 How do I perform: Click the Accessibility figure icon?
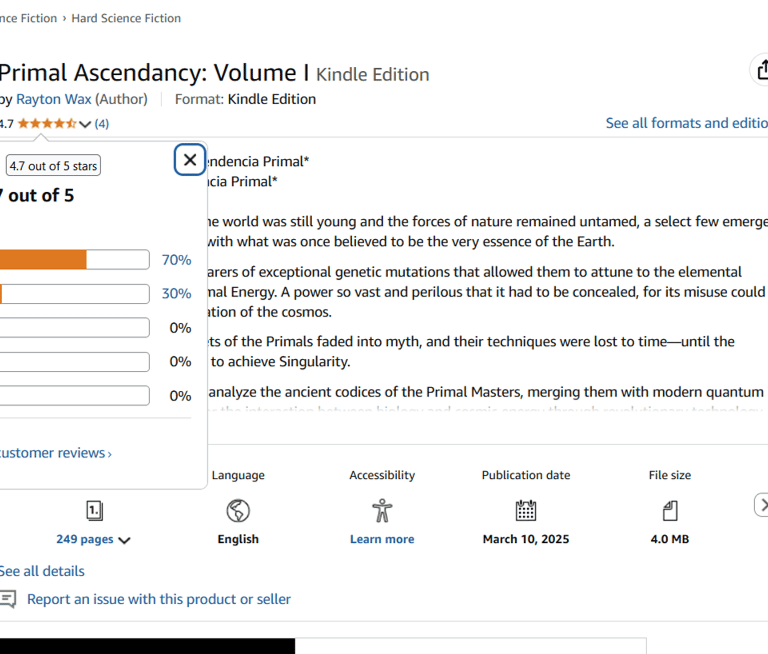pos(381,511)
